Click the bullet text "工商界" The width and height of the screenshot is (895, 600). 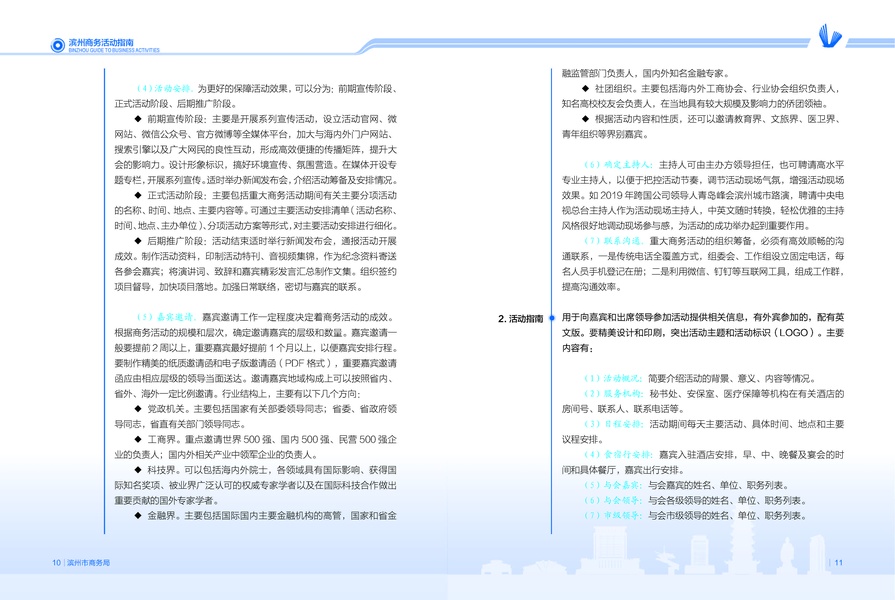161,440
